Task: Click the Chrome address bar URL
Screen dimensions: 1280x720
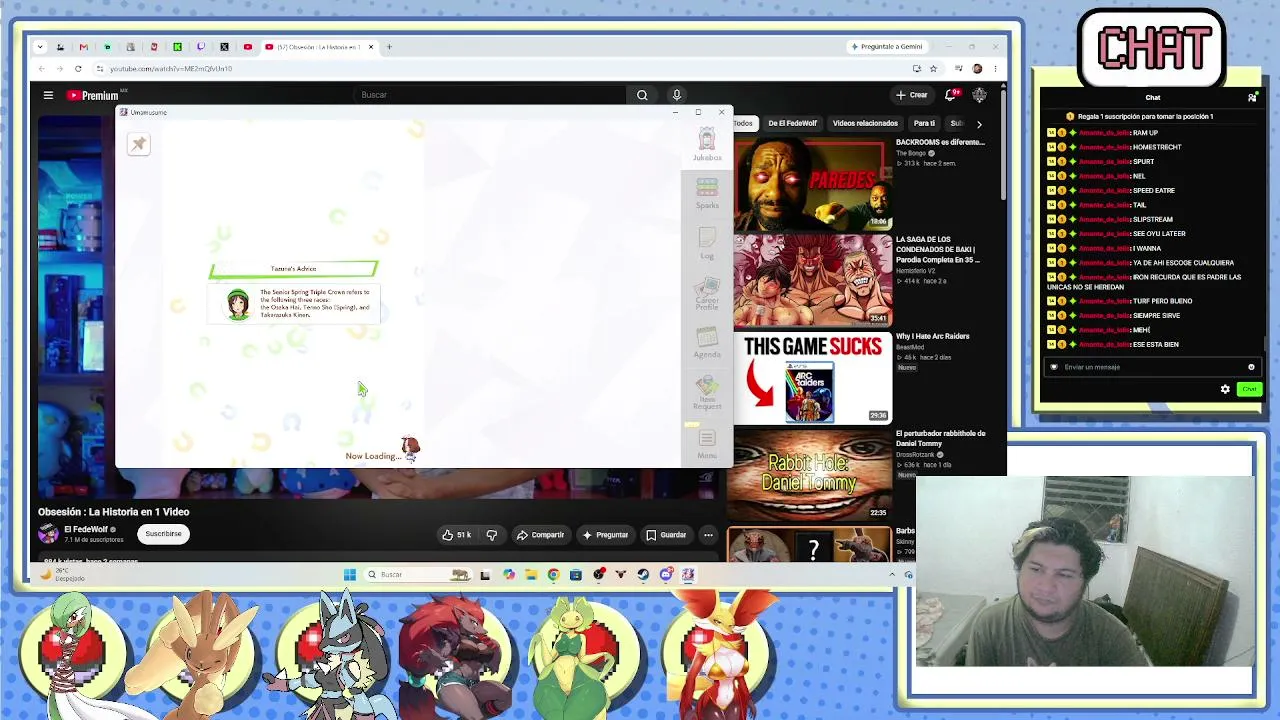Action: tap(171, 69)
